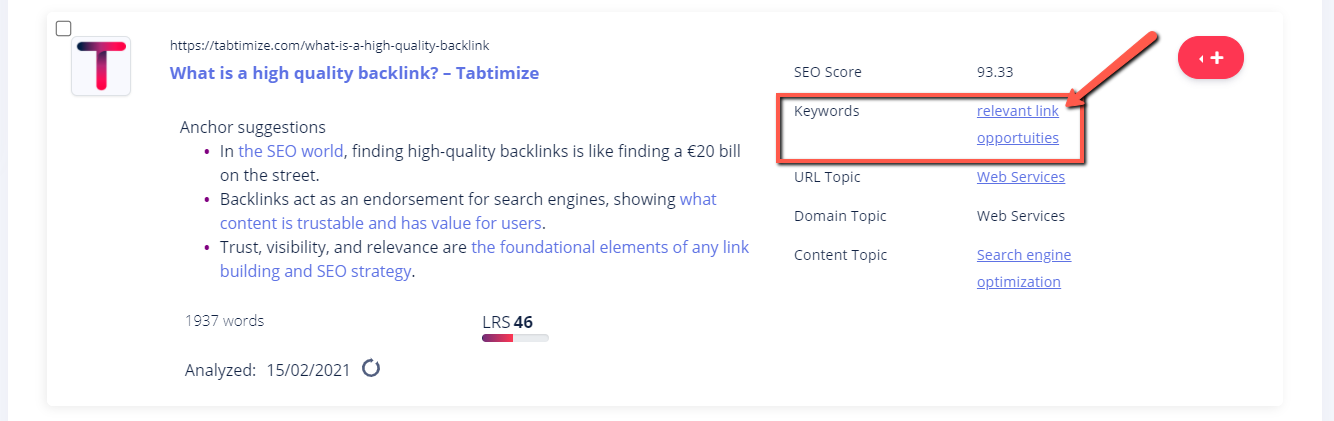Click the red plus add button
Viewport: 1334px width, 421px height.
click(1211, 58)
